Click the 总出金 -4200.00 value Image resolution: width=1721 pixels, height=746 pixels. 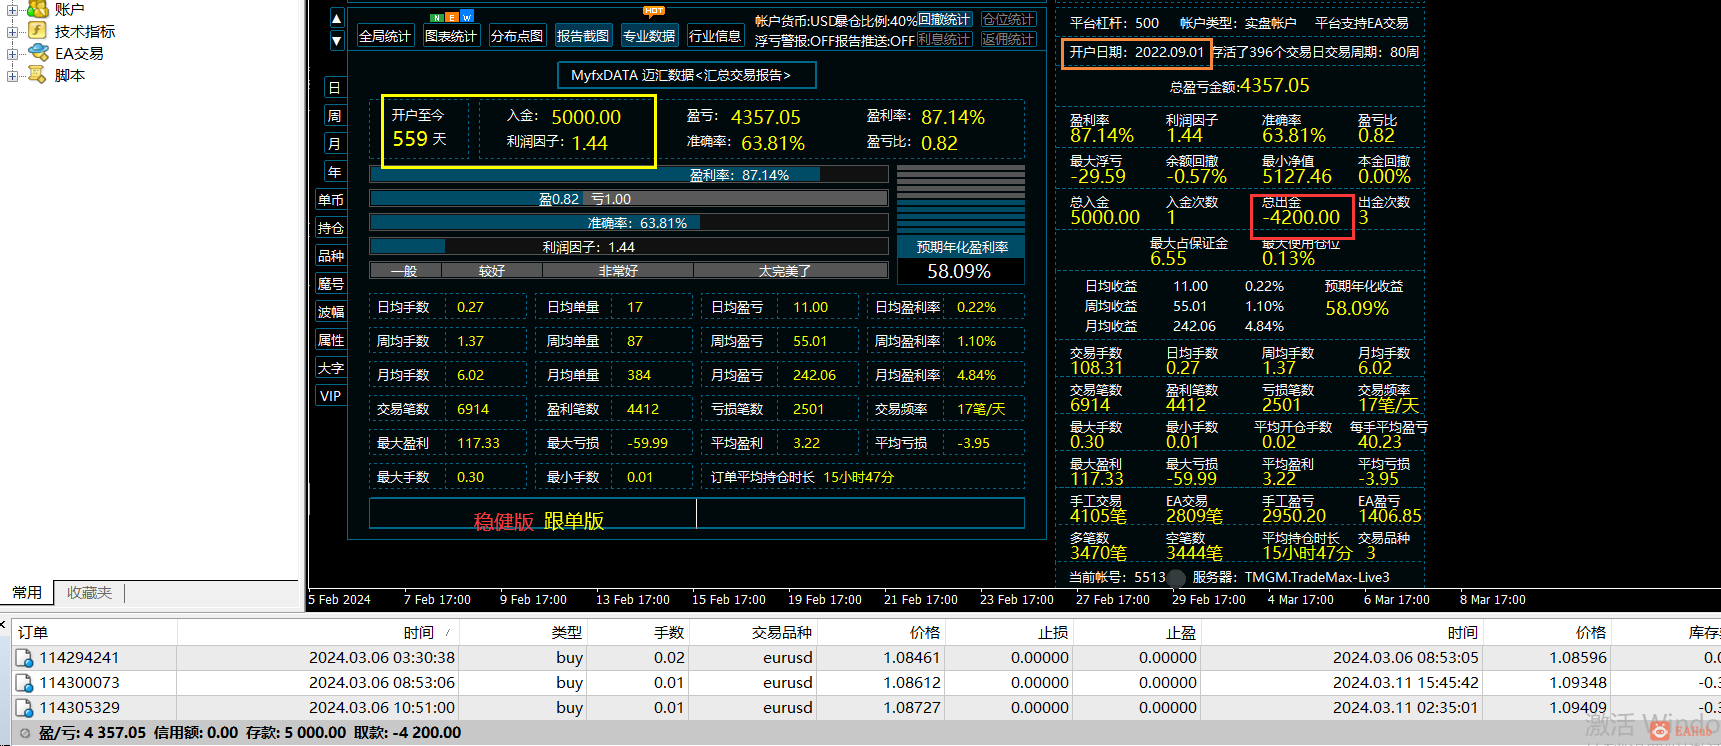(1301, 217)
